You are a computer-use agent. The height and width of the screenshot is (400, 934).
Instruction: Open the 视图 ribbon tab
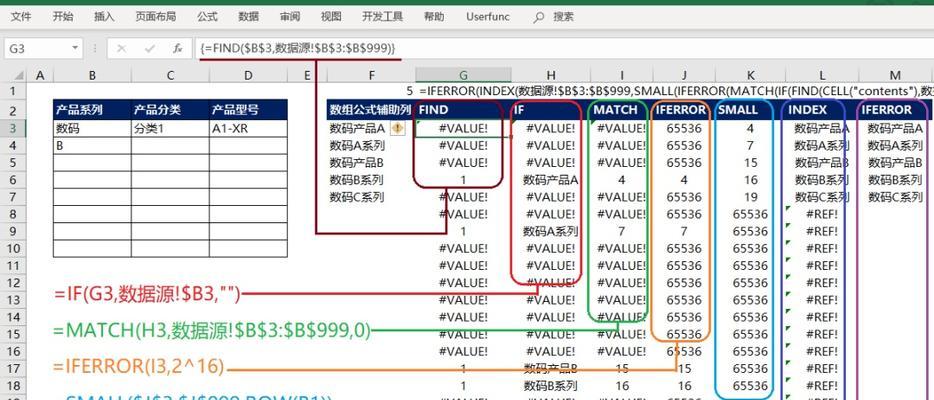point(331,17)
